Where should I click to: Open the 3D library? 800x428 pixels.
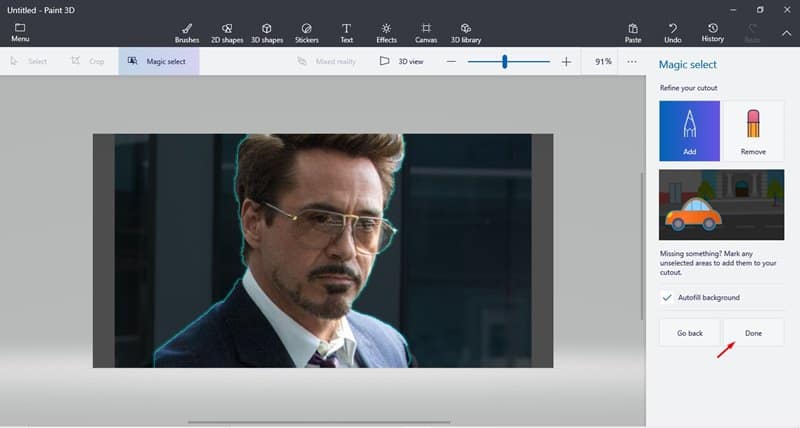pyautogui.click(x=466, y=33)
